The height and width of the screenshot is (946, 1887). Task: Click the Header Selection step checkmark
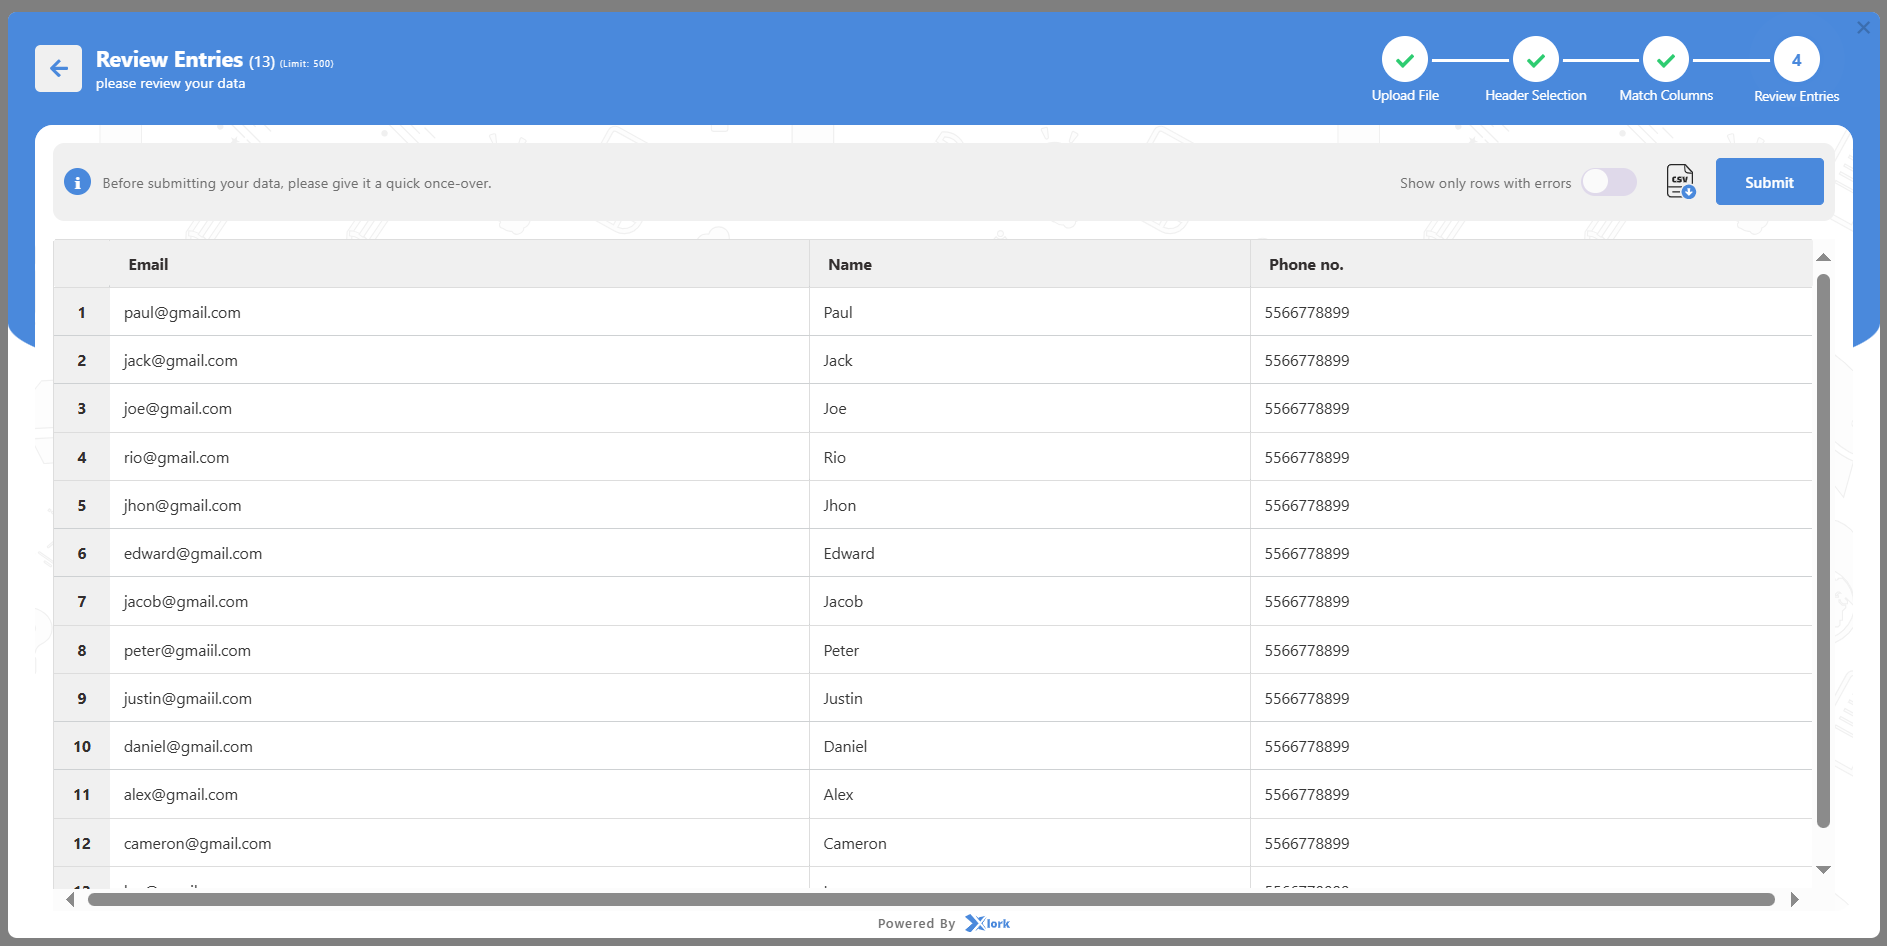tap(1535, 60)
